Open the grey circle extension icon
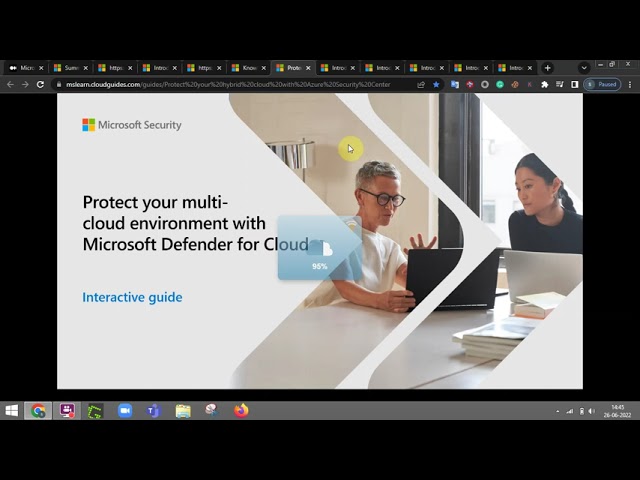The image size is (640, 480). [484, 84]
